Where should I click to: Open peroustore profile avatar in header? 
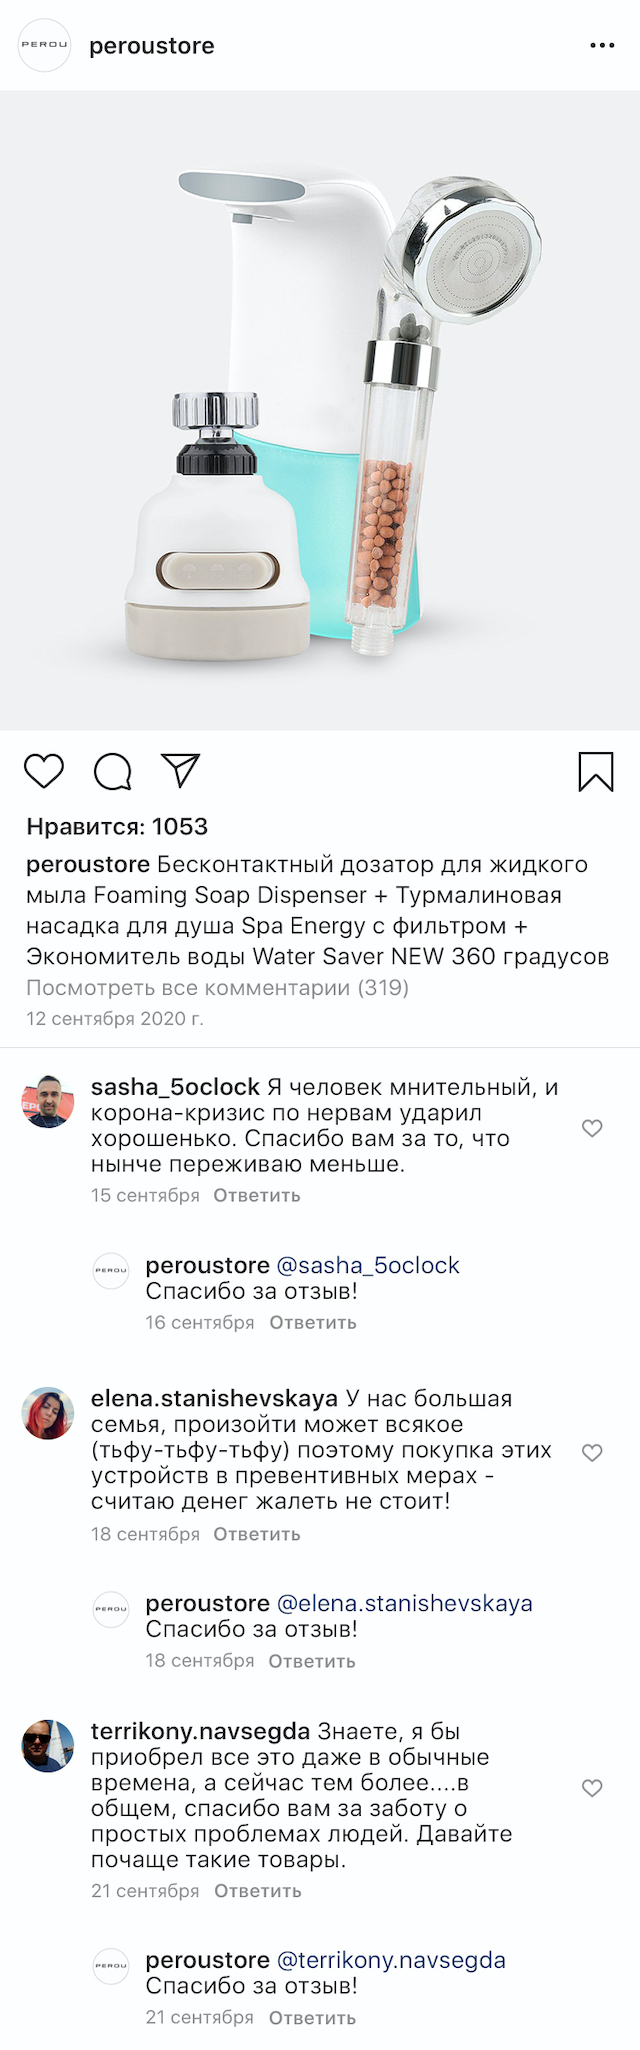point(45,46)
